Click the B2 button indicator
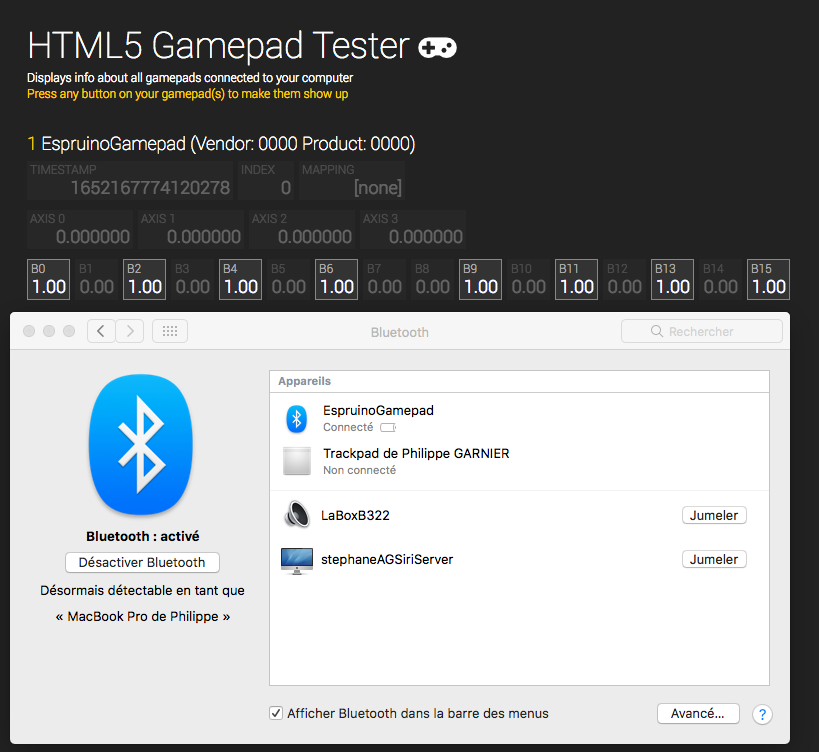819x752 pixels. click(144, 279)
